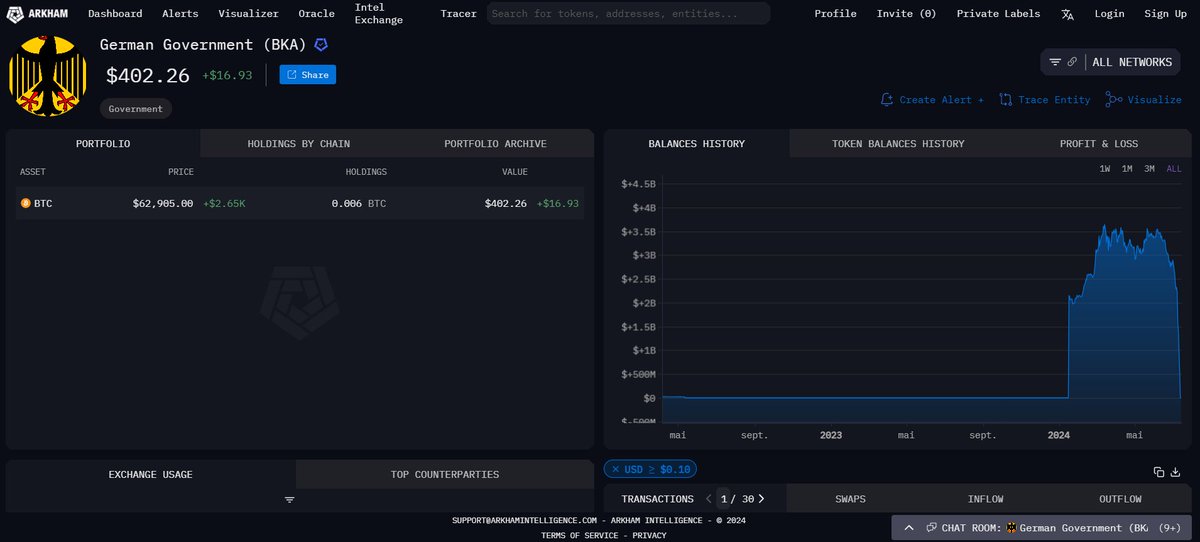Screen dimensions: 1200x542
Task: Click the filter icon under Exchange Usage
Action: coord(289,499)
